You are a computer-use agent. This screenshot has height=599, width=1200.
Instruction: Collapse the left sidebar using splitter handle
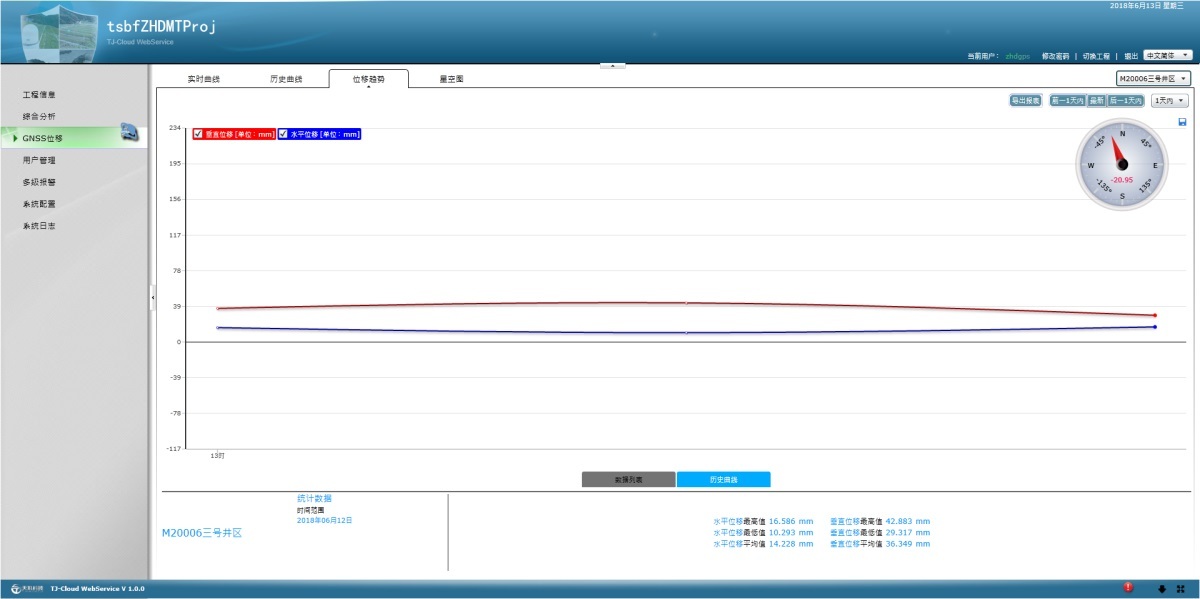(x=152, y=296)
